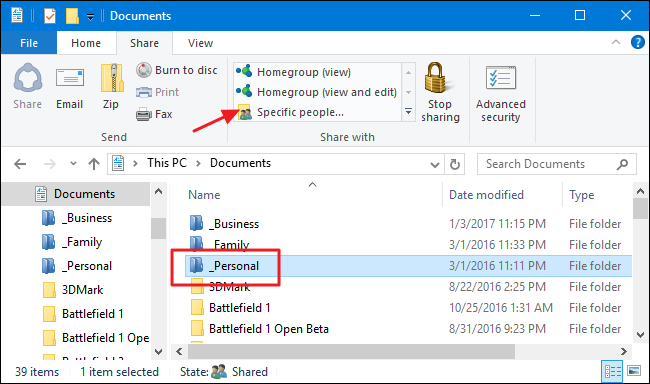650x384 pixels.
Task: Expand the chevron before This PC in address bar
Action: [135, 164]
